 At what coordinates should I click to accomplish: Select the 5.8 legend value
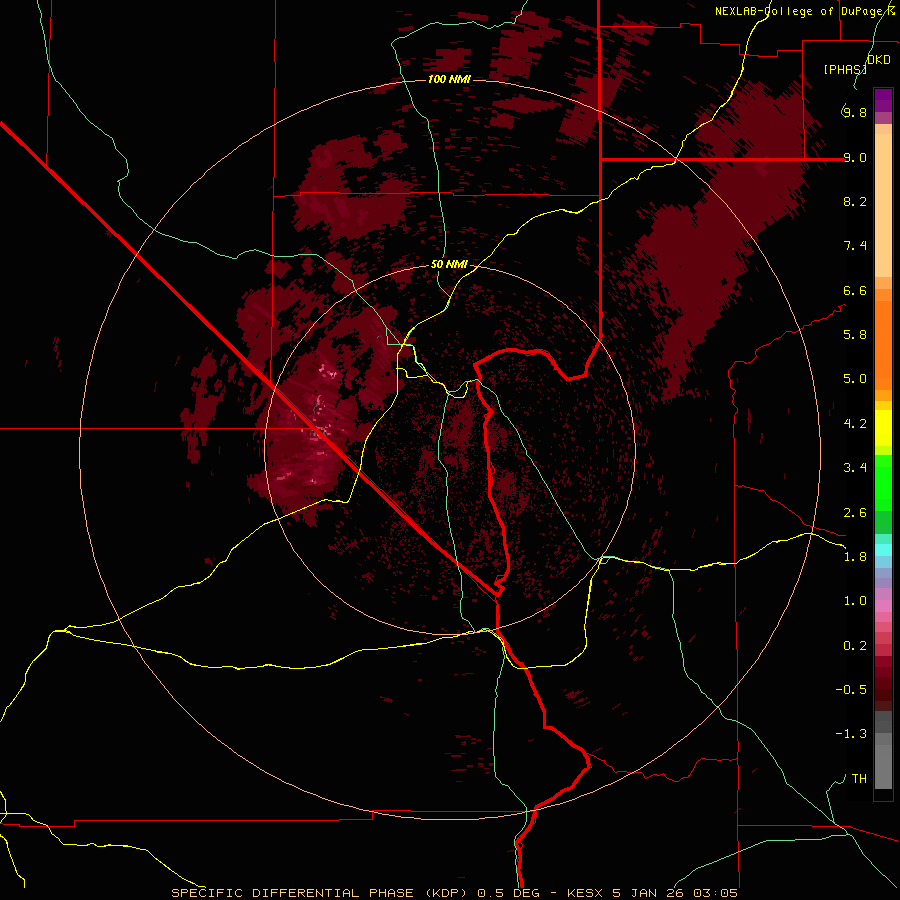point(855,335)
